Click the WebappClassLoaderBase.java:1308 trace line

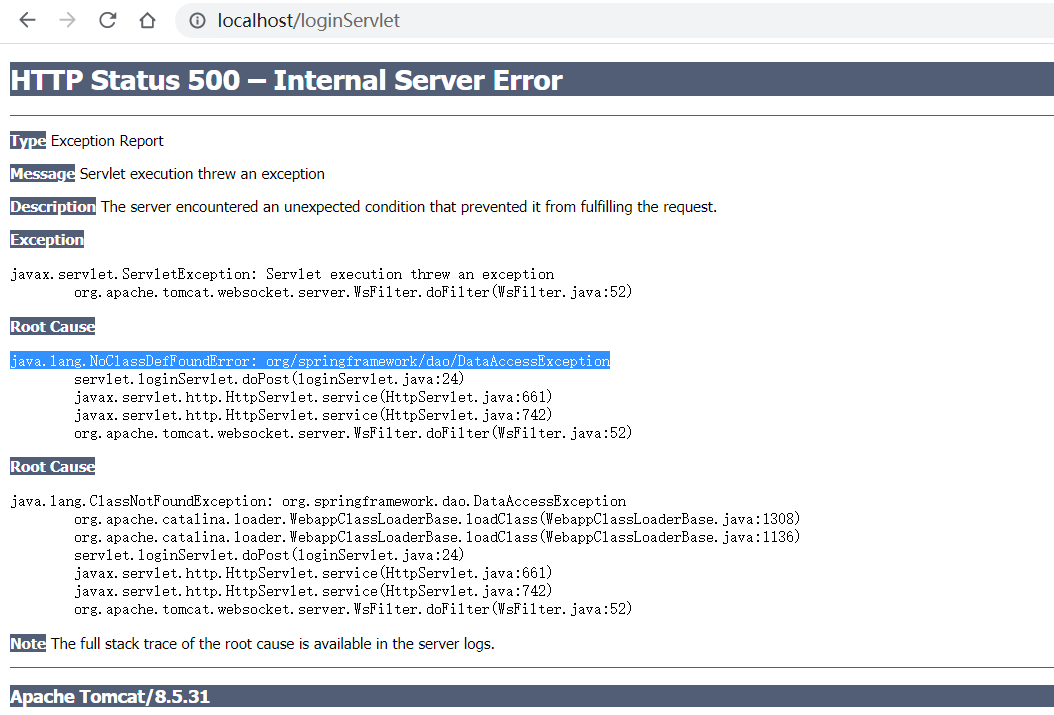[437, 519]
